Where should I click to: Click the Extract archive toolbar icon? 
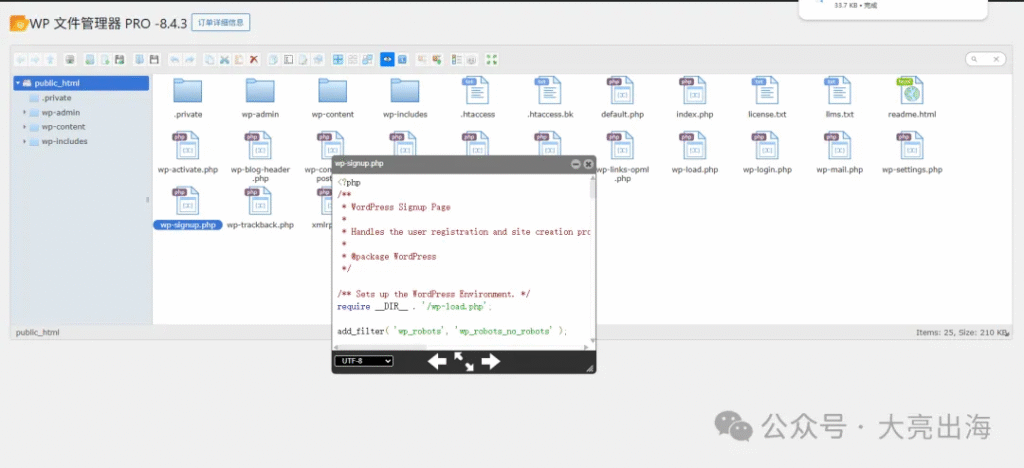tap(422, 59)
